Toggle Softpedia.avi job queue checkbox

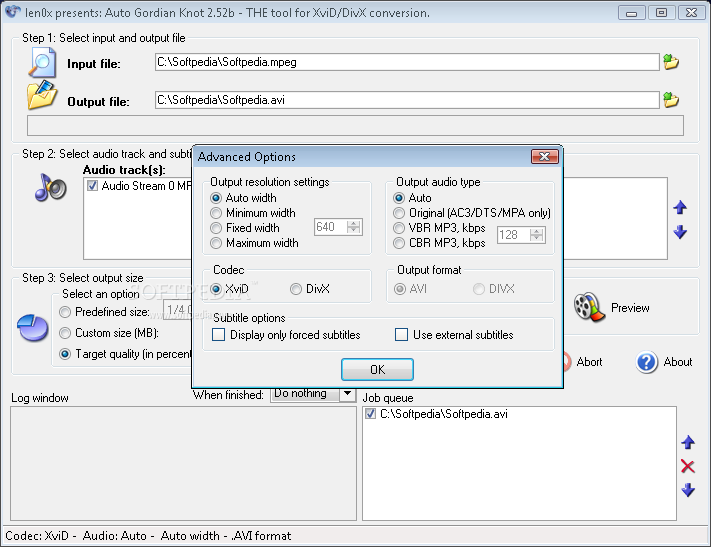pyautogui.click(x=370, y=414)
